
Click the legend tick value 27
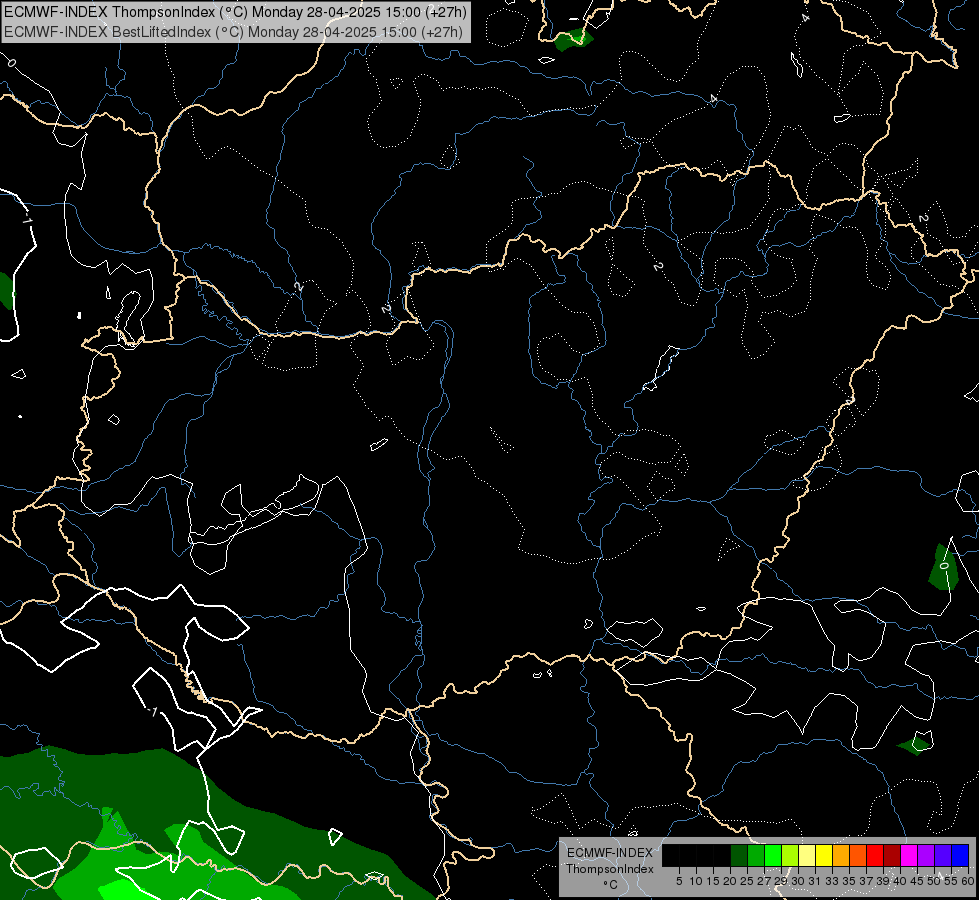(764, 881)
